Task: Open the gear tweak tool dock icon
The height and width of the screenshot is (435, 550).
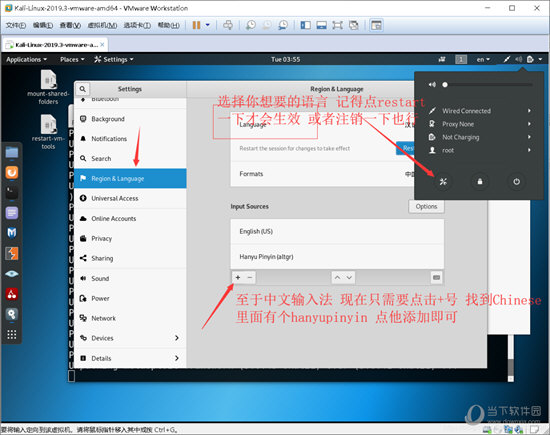Action: point(12,314)
